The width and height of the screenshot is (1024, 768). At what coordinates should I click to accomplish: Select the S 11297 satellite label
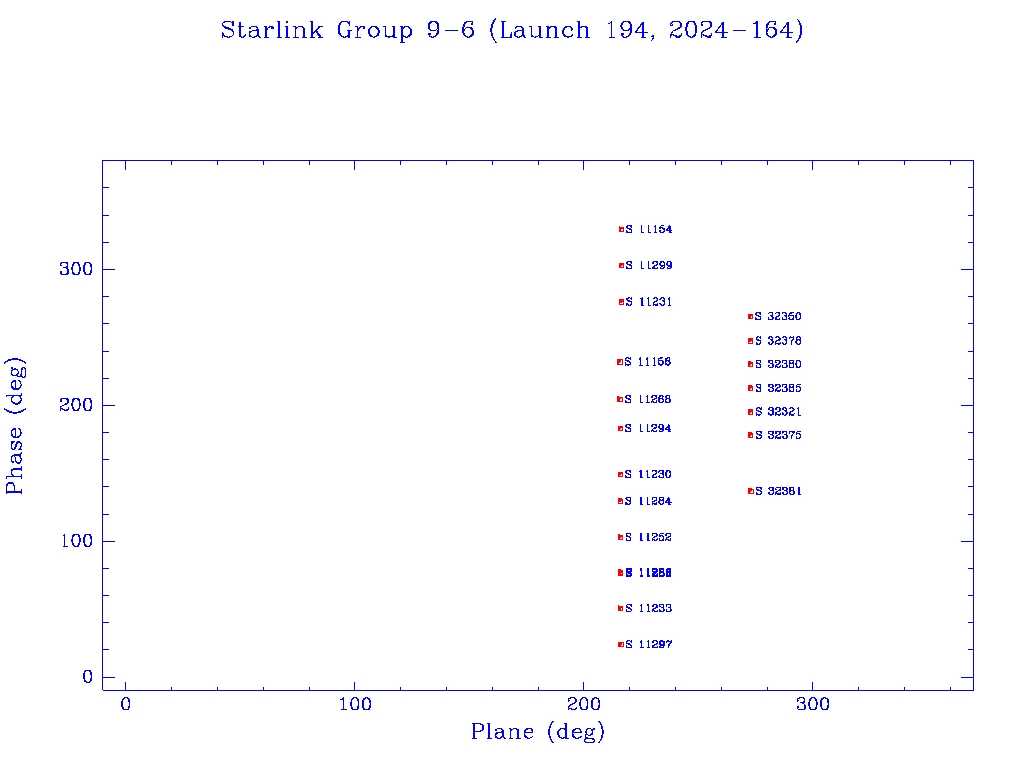click(x=648, y=644)
